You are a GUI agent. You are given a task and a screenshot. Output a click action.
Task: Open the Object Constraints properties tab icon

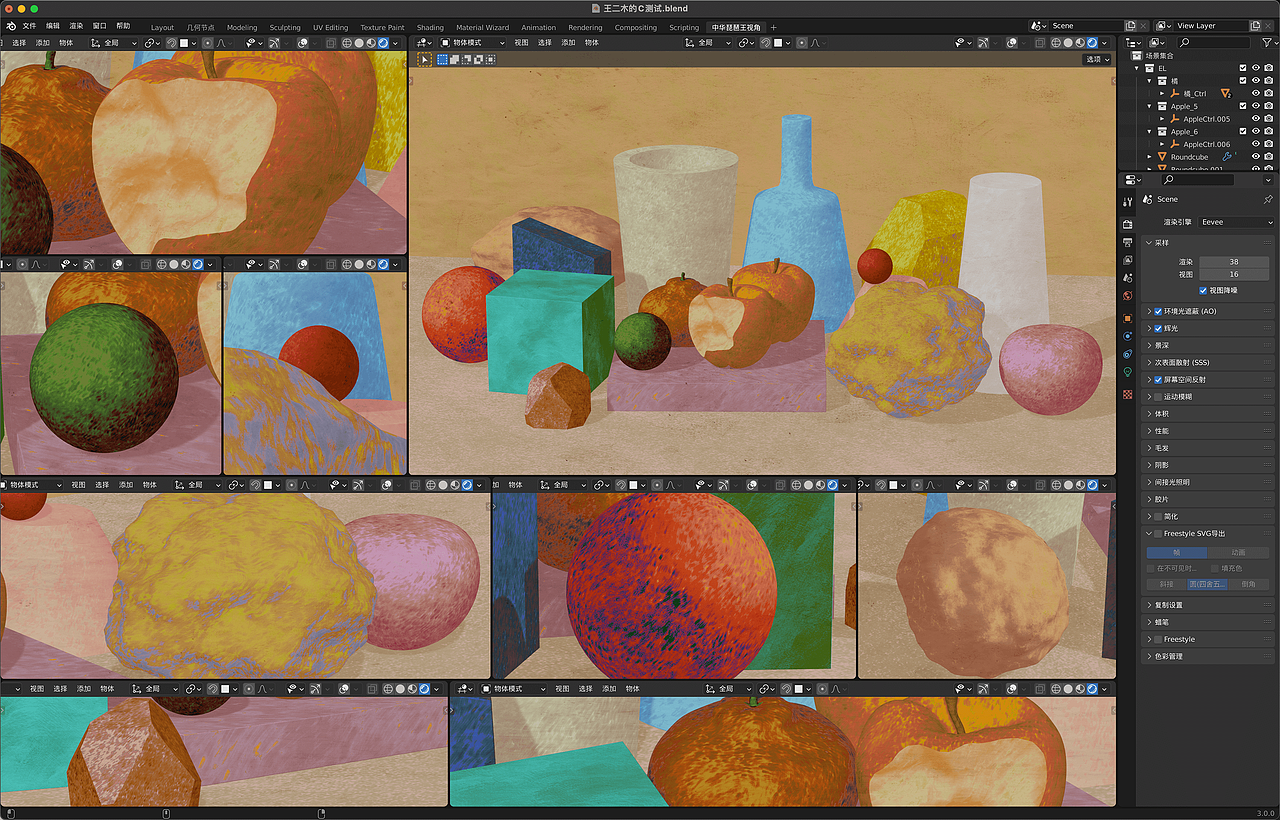point(1128,354)
